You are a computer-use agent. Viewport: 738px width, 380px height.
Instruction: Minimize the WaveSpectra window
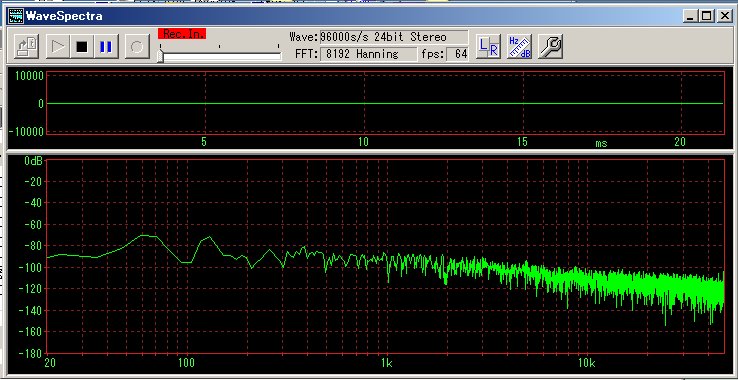[x=691, y=16]
